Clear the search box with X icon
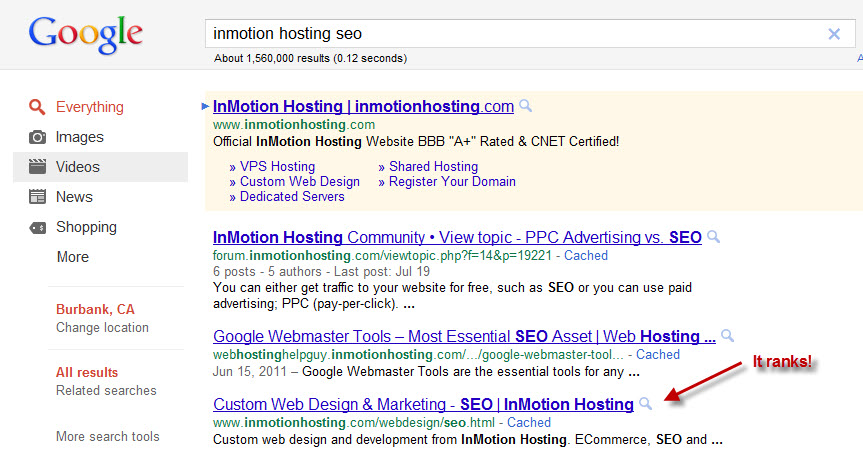 [834, 34]
